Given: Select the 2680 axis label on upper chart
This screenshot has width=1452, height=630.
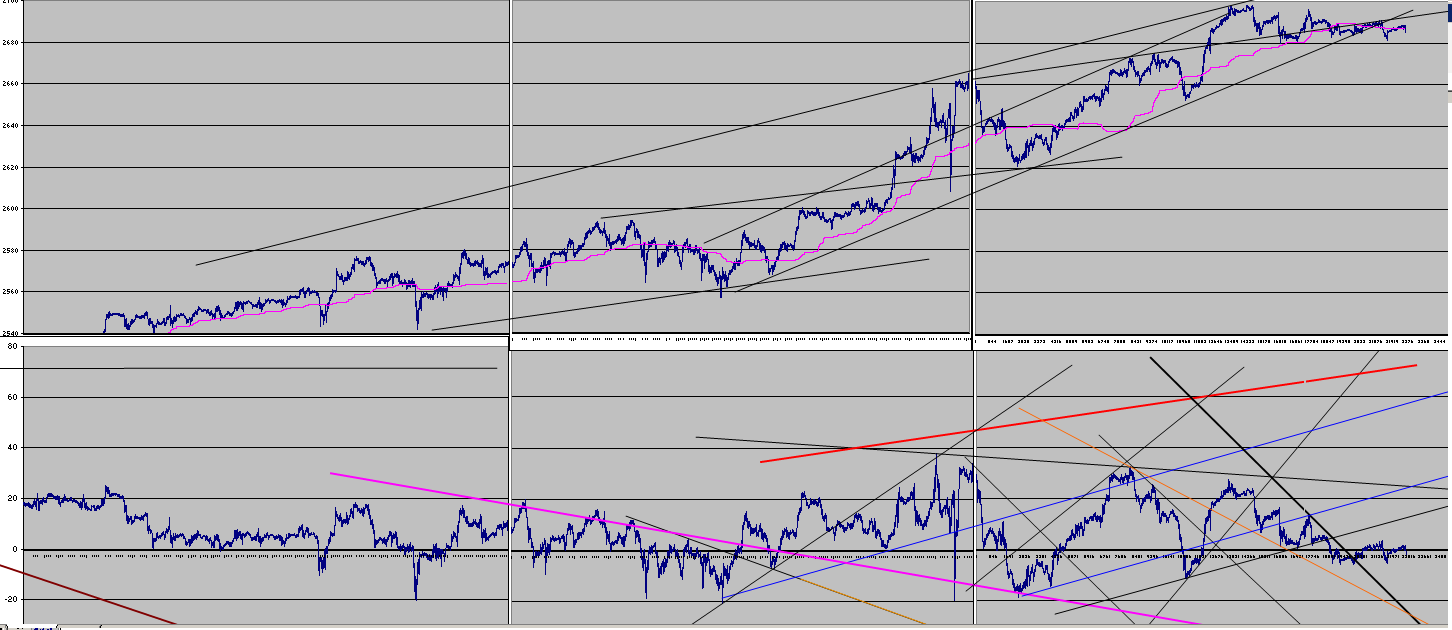Looking at the screenshot, I should click(x=11, y=42).
